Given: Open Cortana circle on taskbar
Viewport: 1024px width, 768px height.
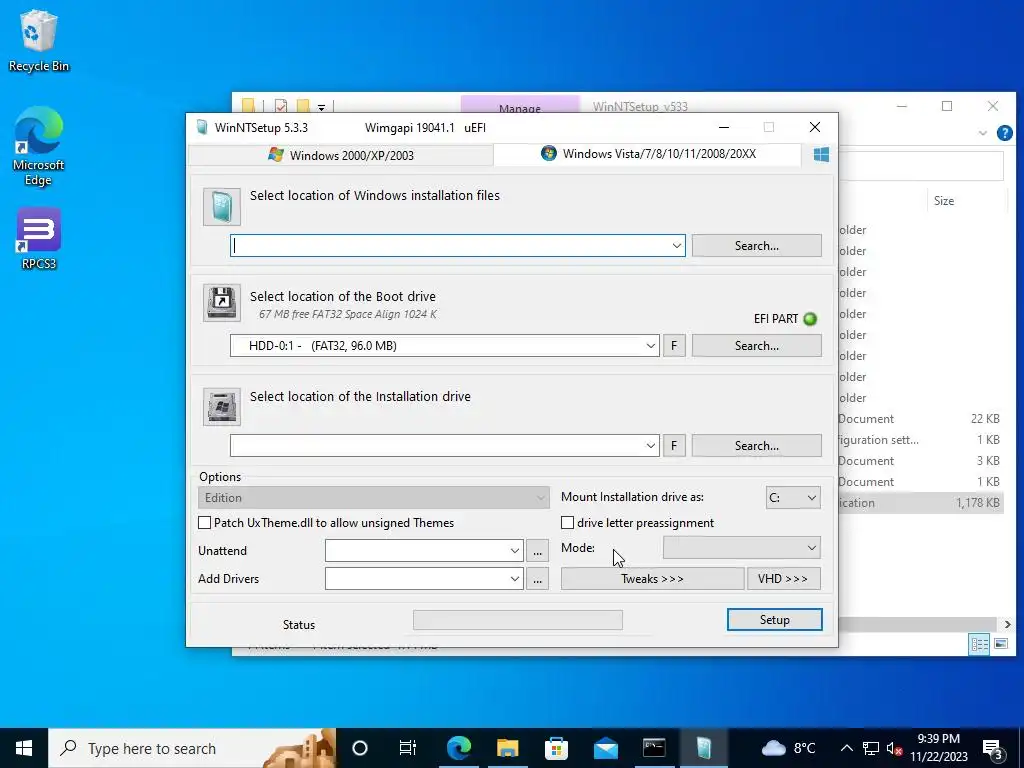Looking at the screenshot, I should pyautogui.click(x=360, y=748).
